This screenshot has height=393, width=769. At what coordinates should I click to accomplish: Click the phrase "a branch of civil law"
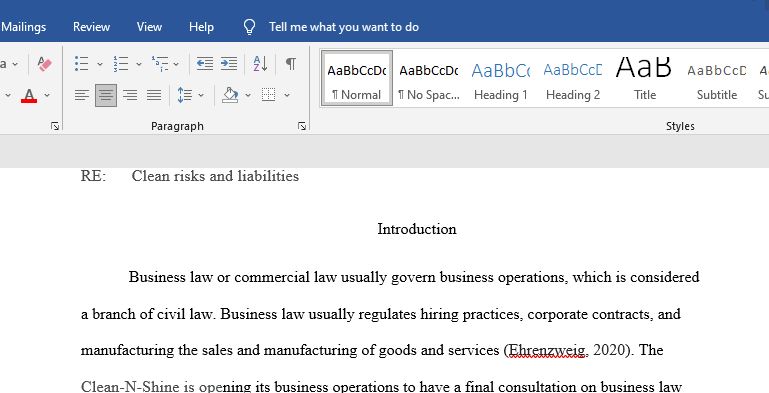[147, 314]
